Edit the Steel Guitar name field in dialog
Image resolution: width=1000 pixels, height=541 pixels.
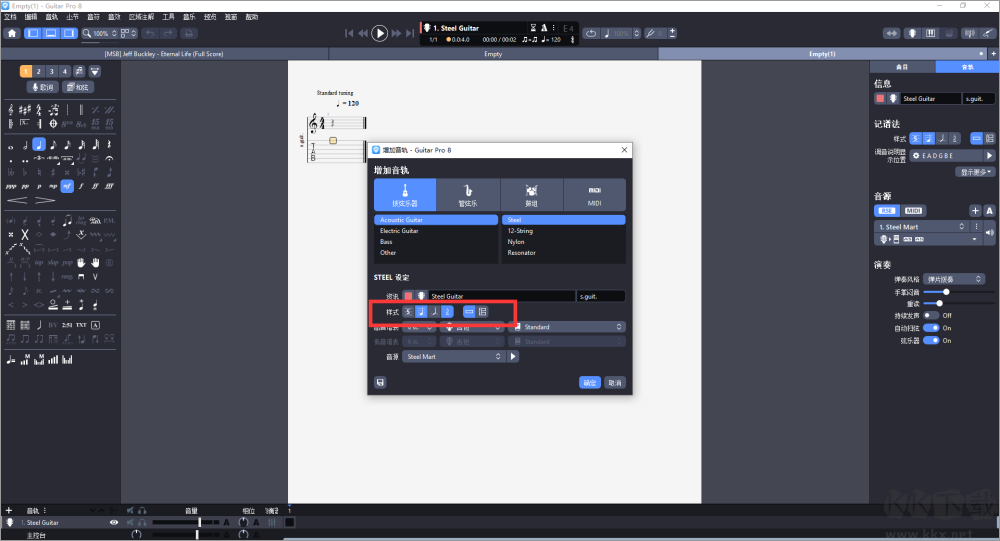501,296
